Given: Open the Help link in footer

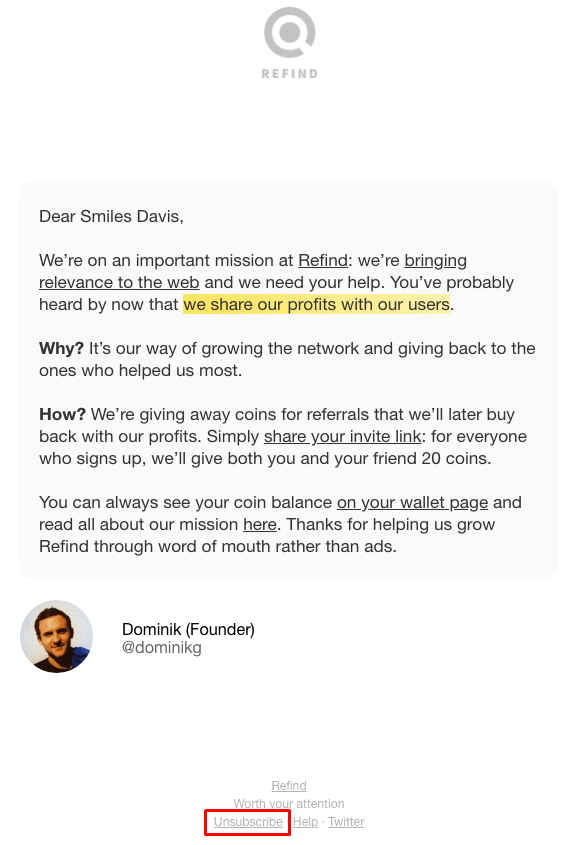Looking at the screenshot, I should 305,822.
